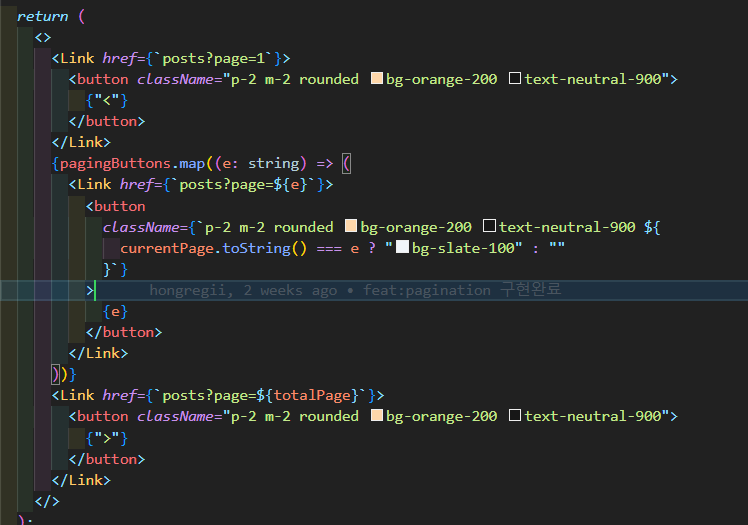This screenshot has width=748, height=525.
Task: Click dark swatch in last button's text-neutral-900
Action: (515, 415)
